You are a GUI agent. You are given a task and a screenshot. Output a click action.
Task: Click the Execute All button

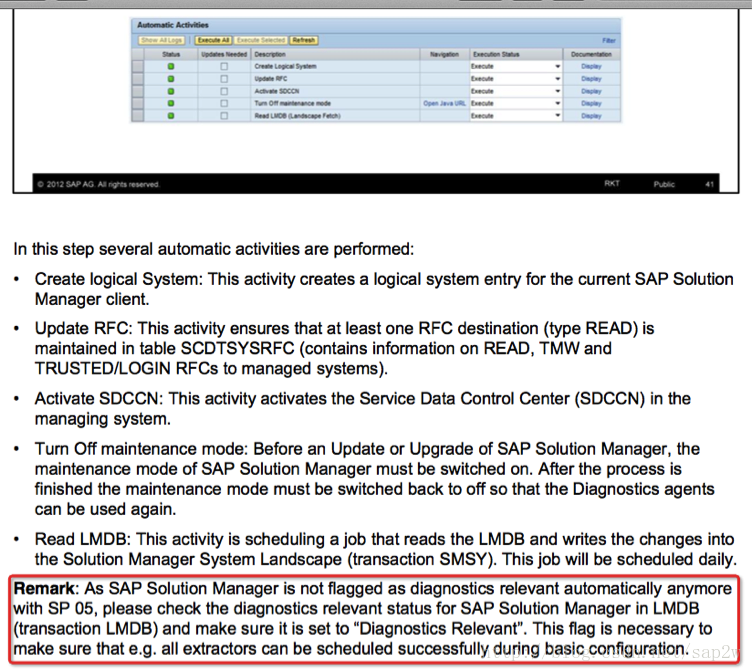(x=213, y=40)
